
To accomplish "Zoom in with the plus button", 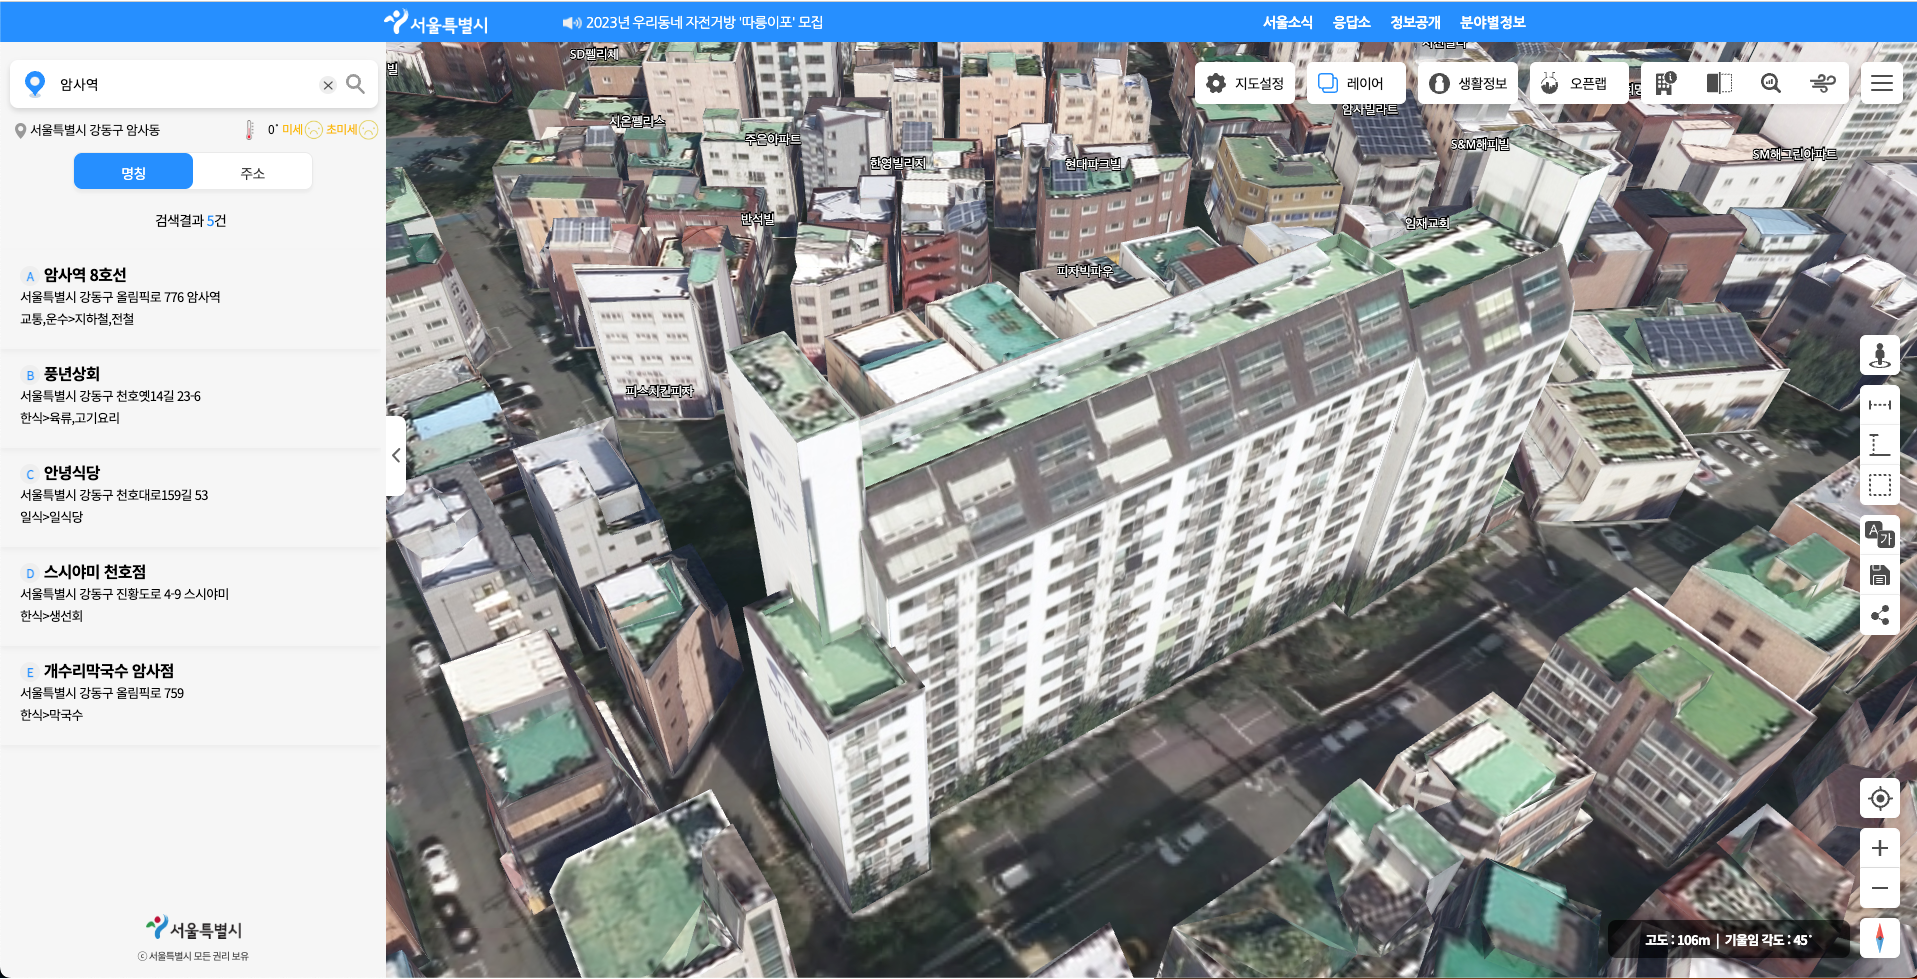I will click(x=1880, y=848).
